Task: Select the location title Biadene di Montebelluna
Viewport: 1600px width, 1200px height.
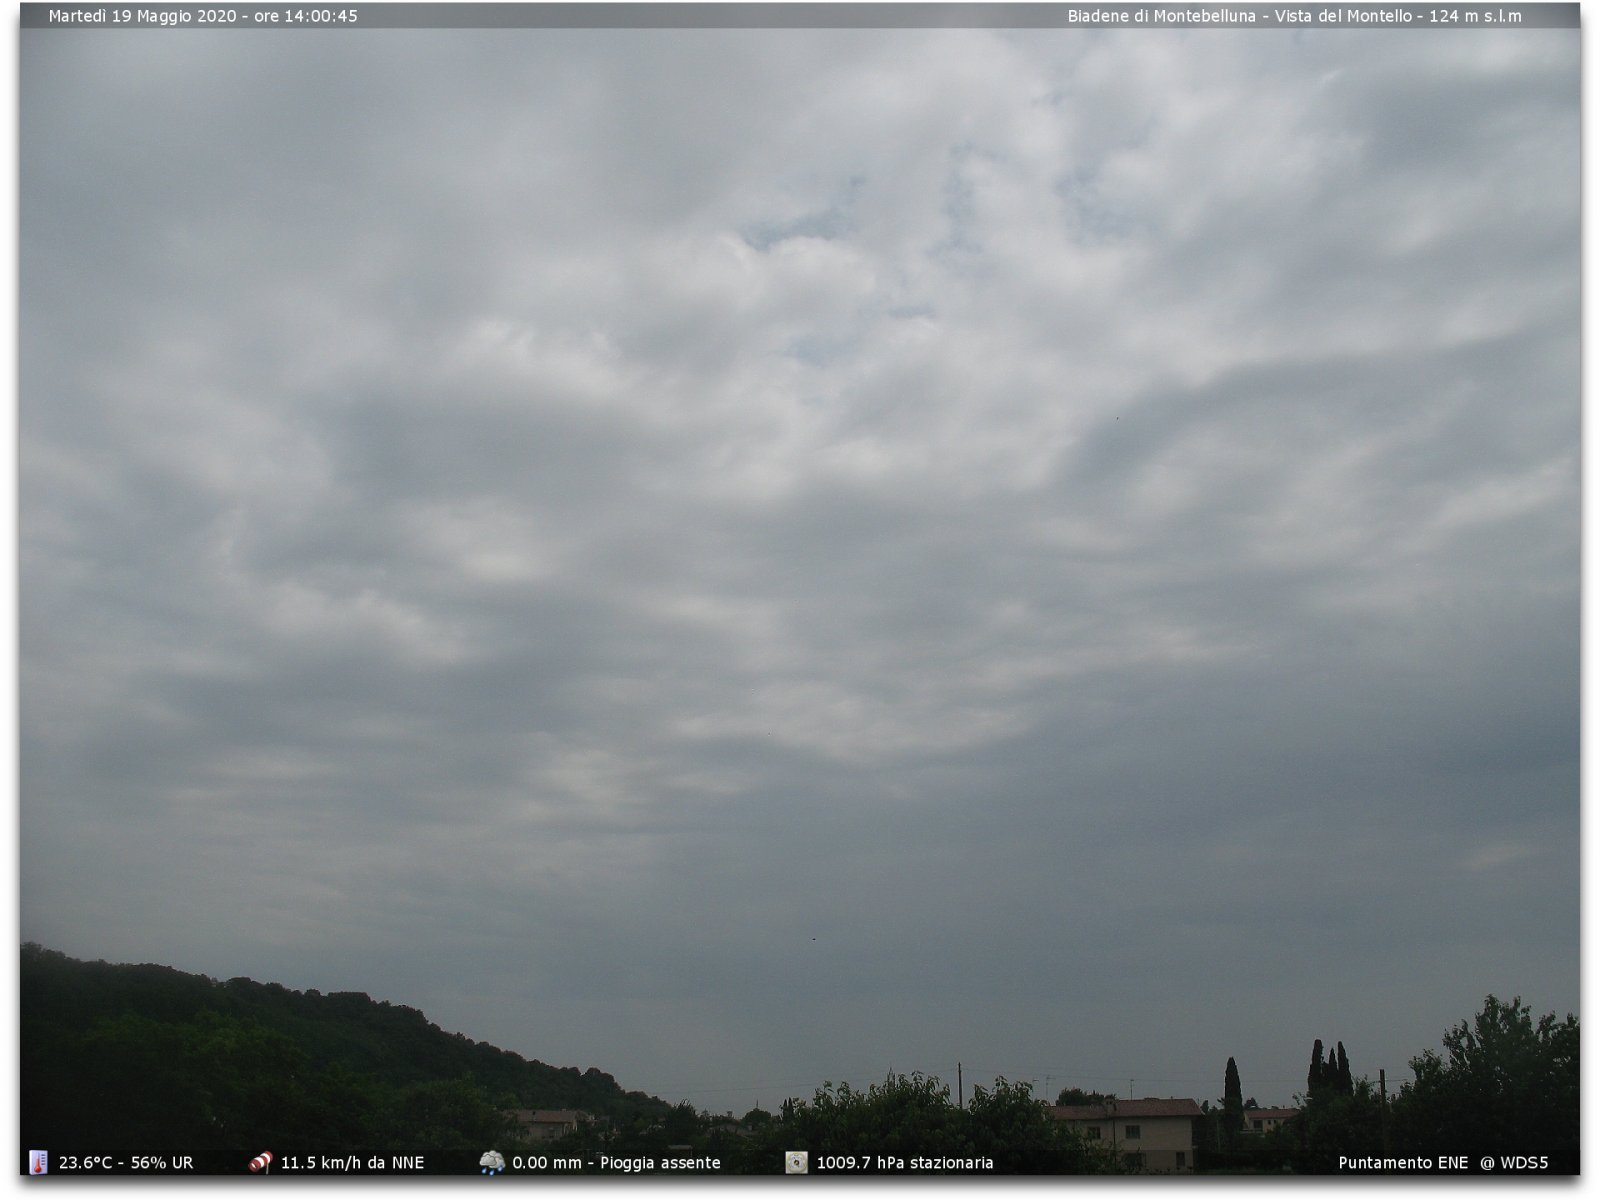Action: tap(1161, 16)
